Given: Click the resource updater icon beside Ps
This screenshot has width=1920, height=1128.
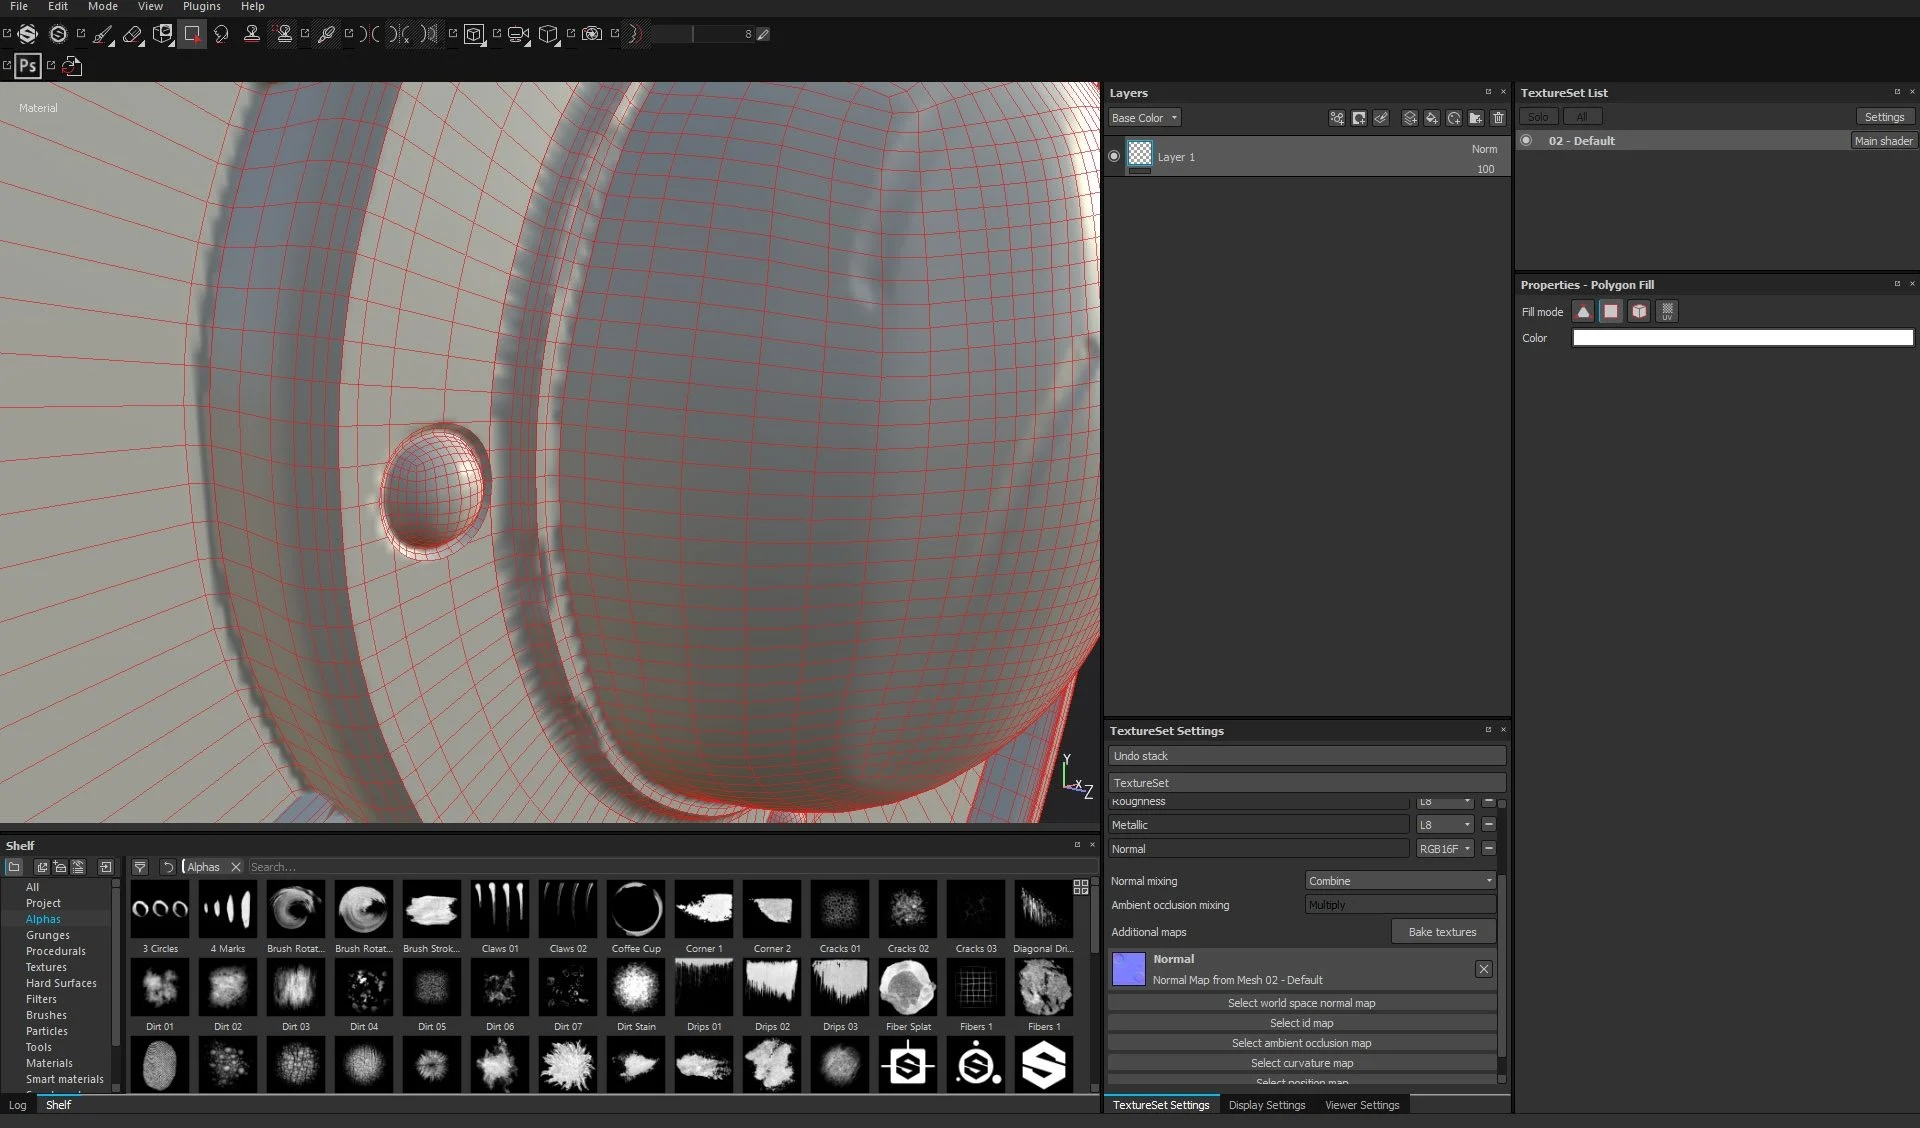Looking at the screenshot, I should 72,66.
